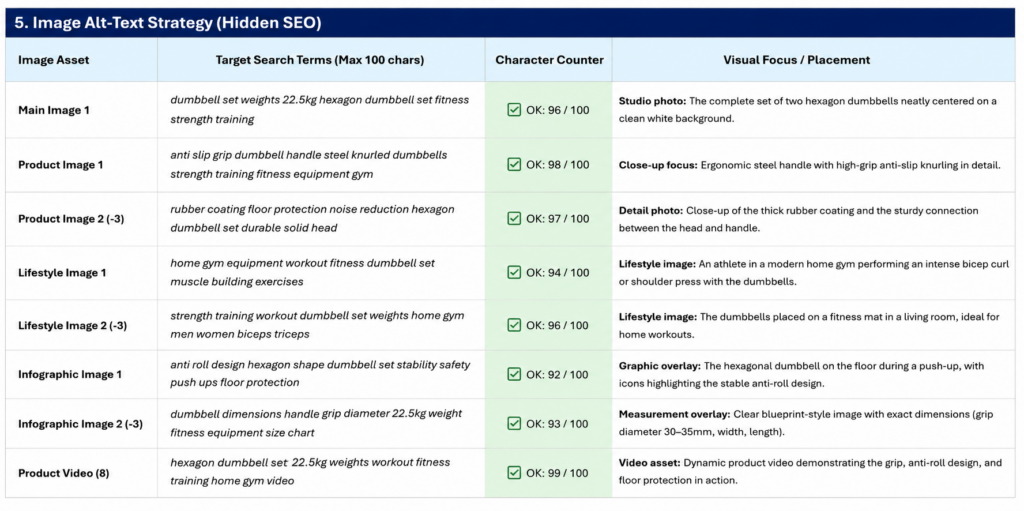Select the rubber coating search terms cell
The height and width of the screenshot is (511, 1024).
coord(321,218)
